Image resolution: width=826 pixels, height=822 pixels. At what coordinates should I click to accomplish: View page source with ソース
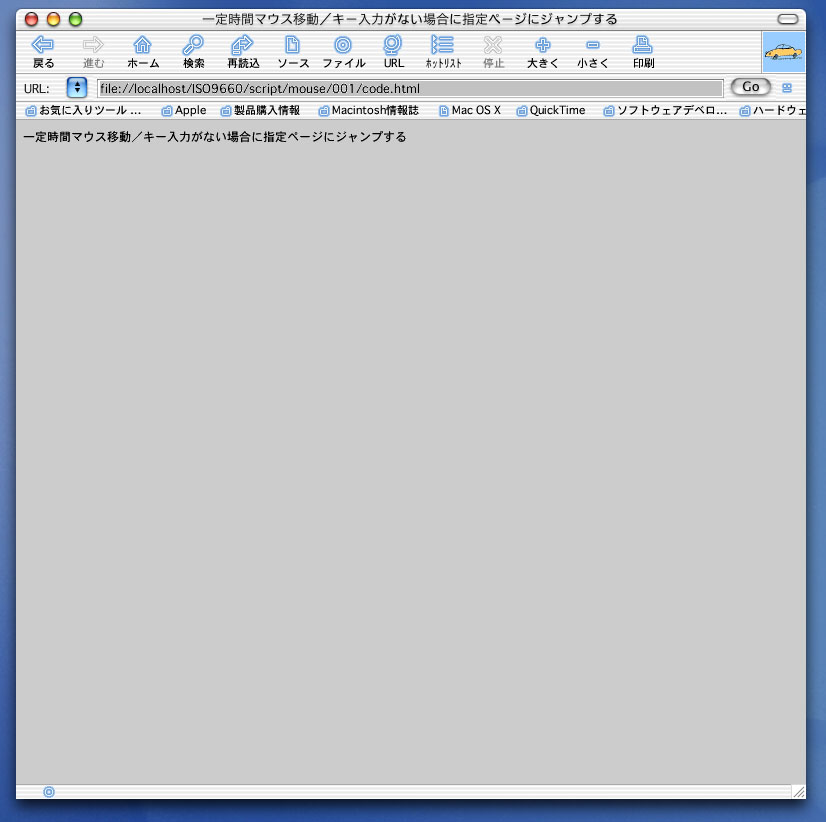click(293, 52)
